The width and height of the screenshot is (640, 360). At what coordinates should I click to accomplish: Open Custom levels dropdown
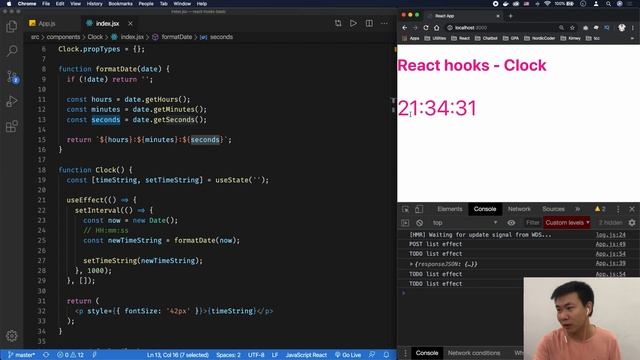click(567, 223)
